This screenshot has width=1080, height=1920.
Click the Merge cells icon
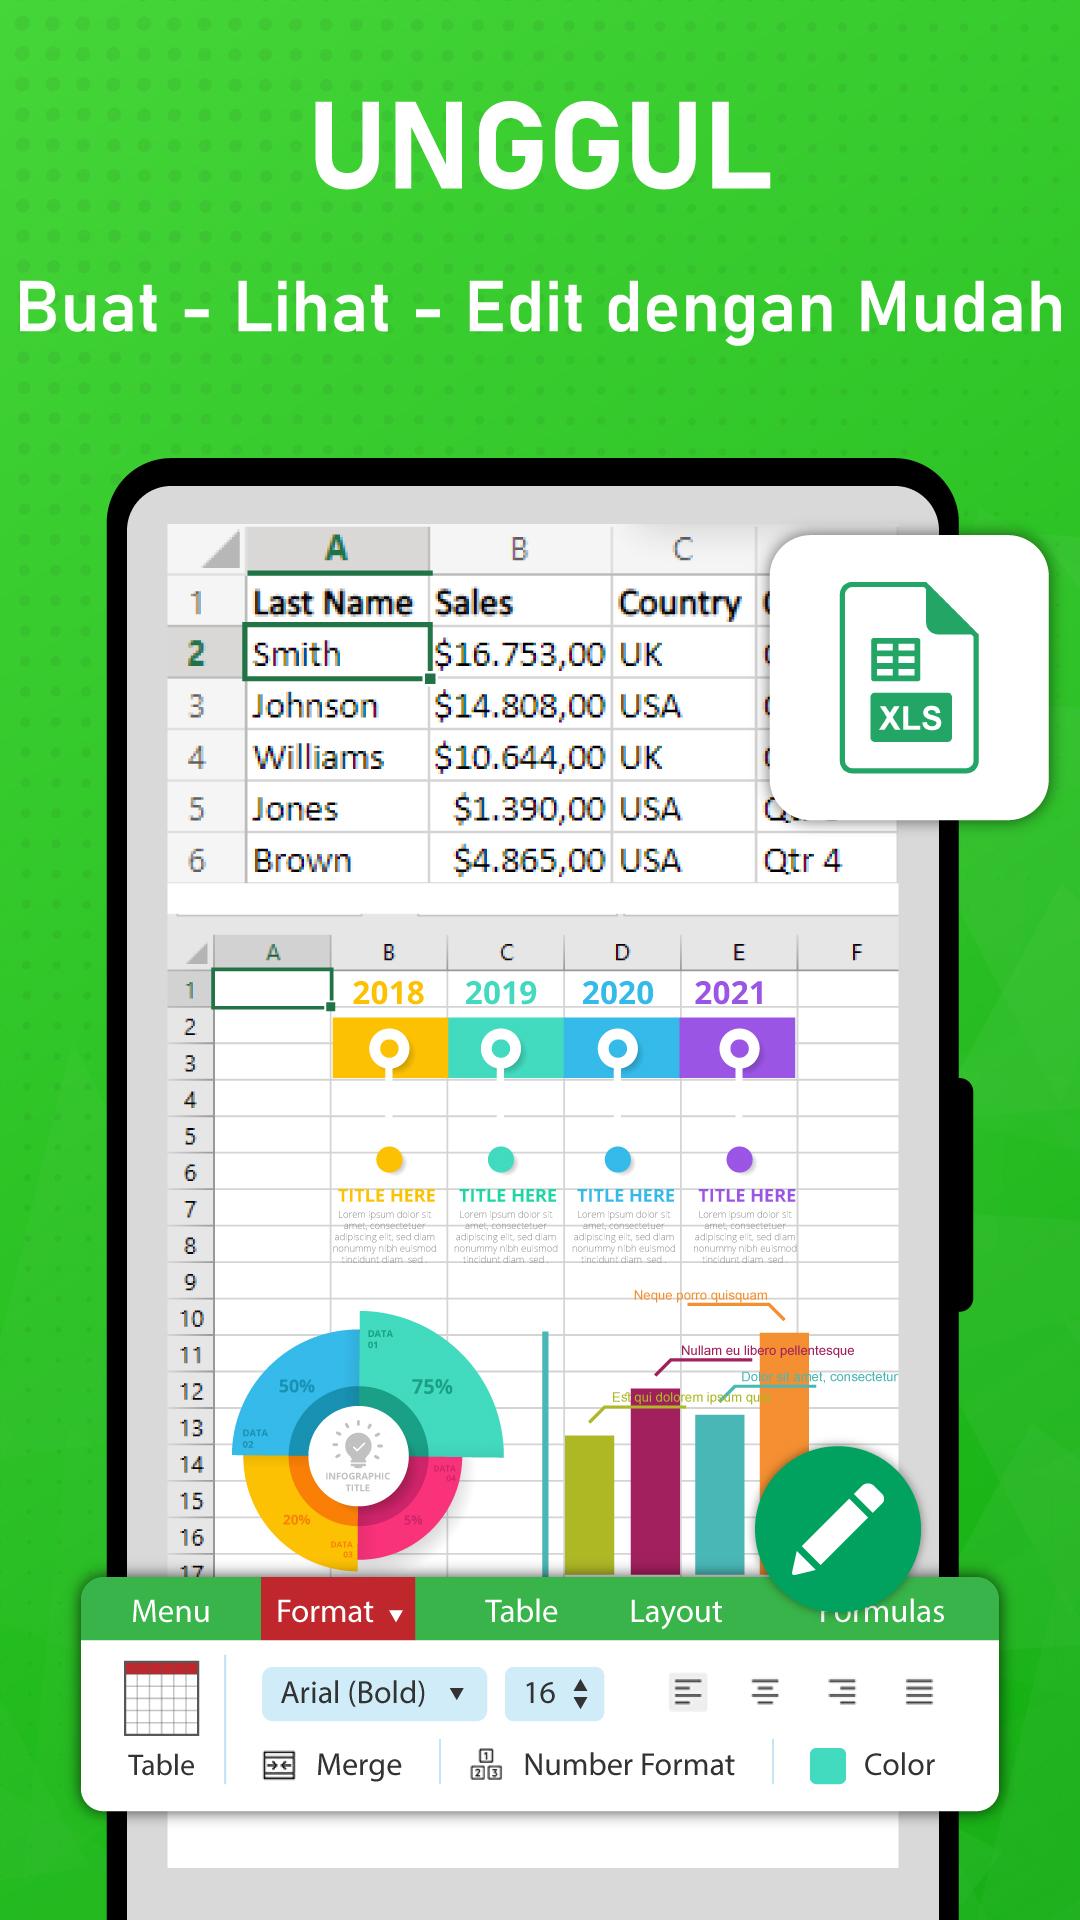pyautogui.click(x=279, y=1765)
